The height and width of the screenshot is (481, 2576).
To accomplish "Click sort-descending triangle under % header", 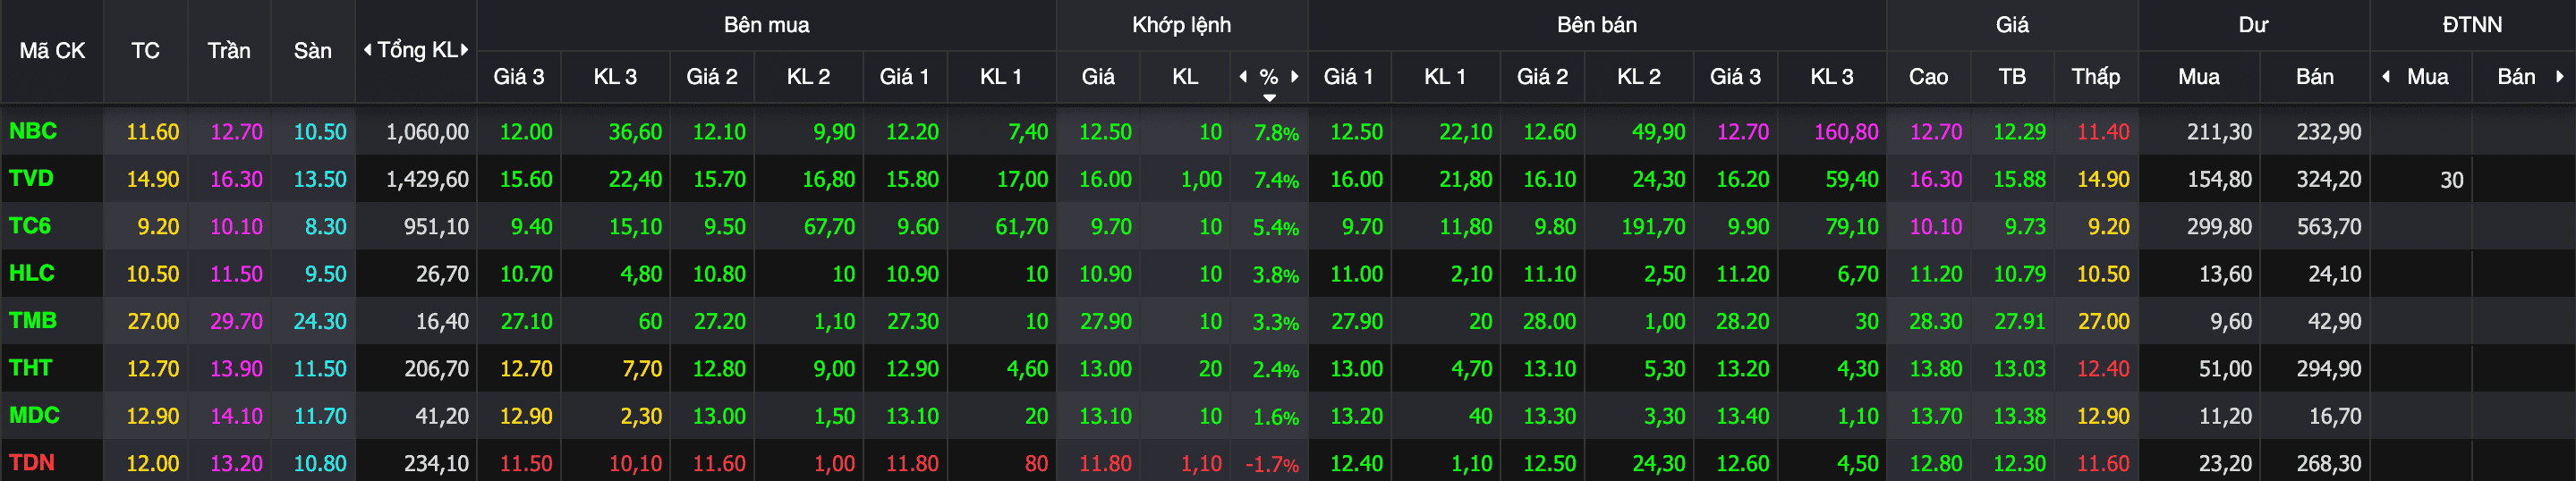I will coord(1269,98).
